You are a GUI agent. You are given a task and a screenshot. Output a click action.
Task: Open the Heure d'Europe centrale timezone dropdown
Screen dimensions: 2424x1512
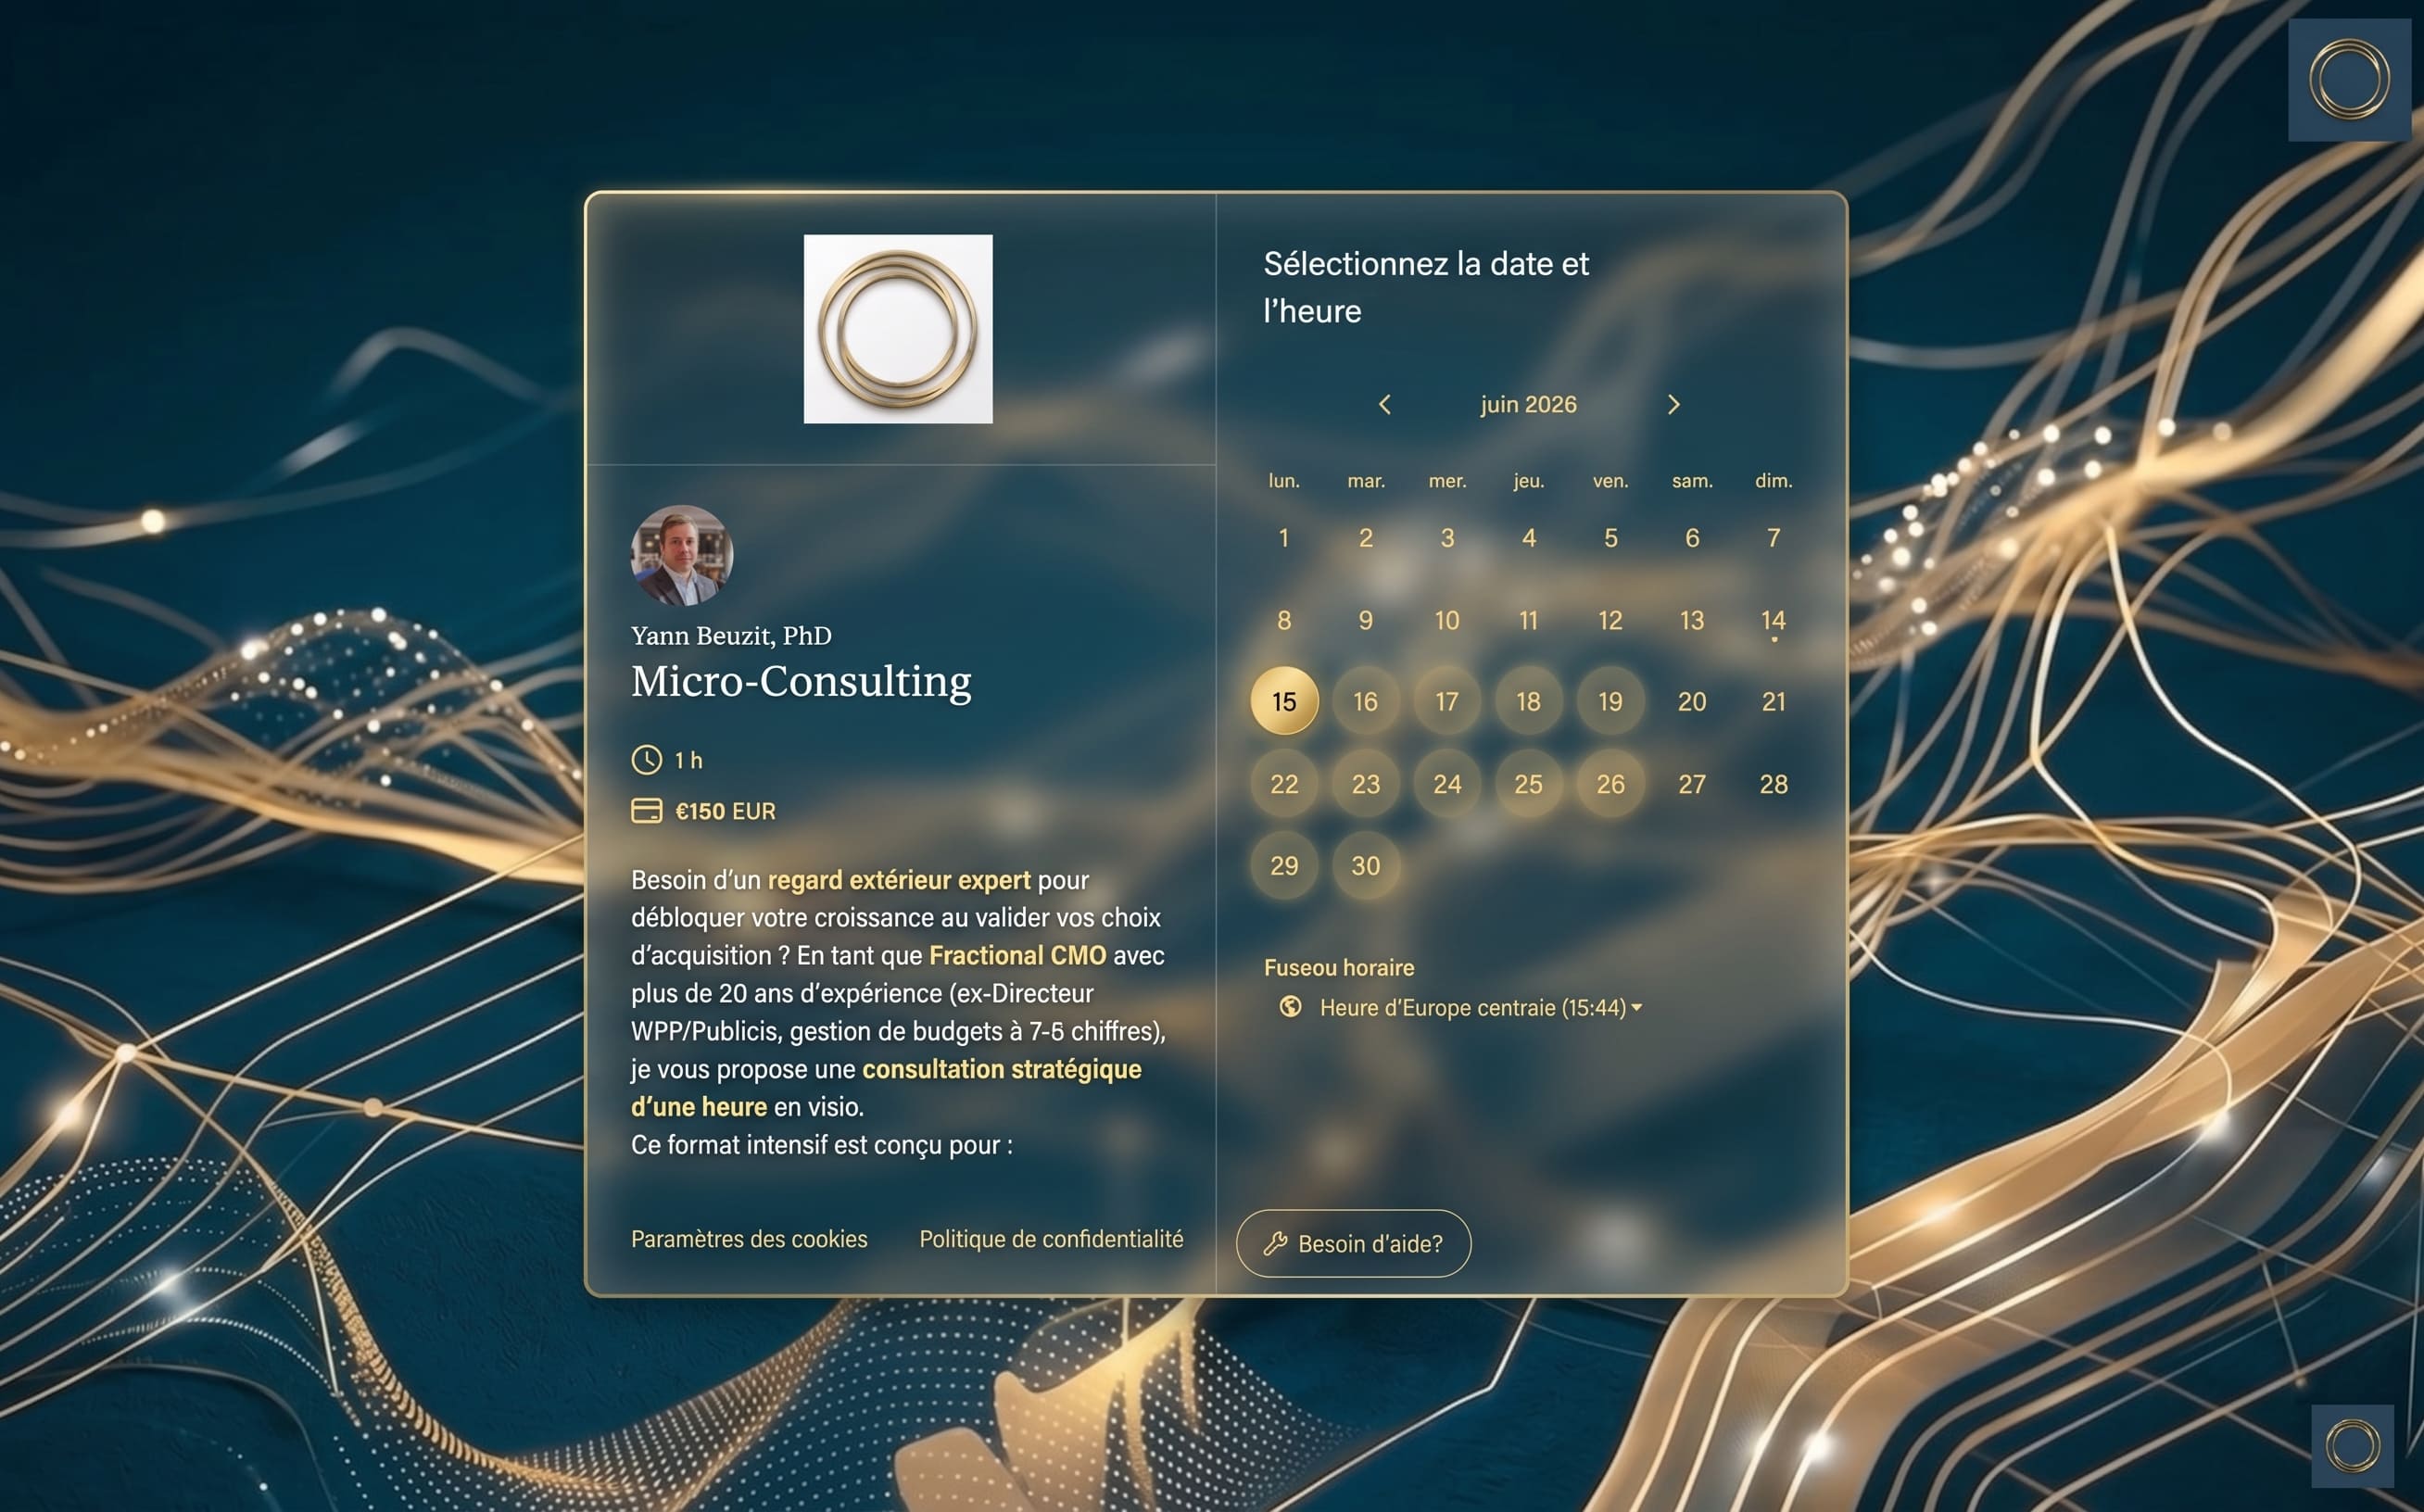1480,1007
